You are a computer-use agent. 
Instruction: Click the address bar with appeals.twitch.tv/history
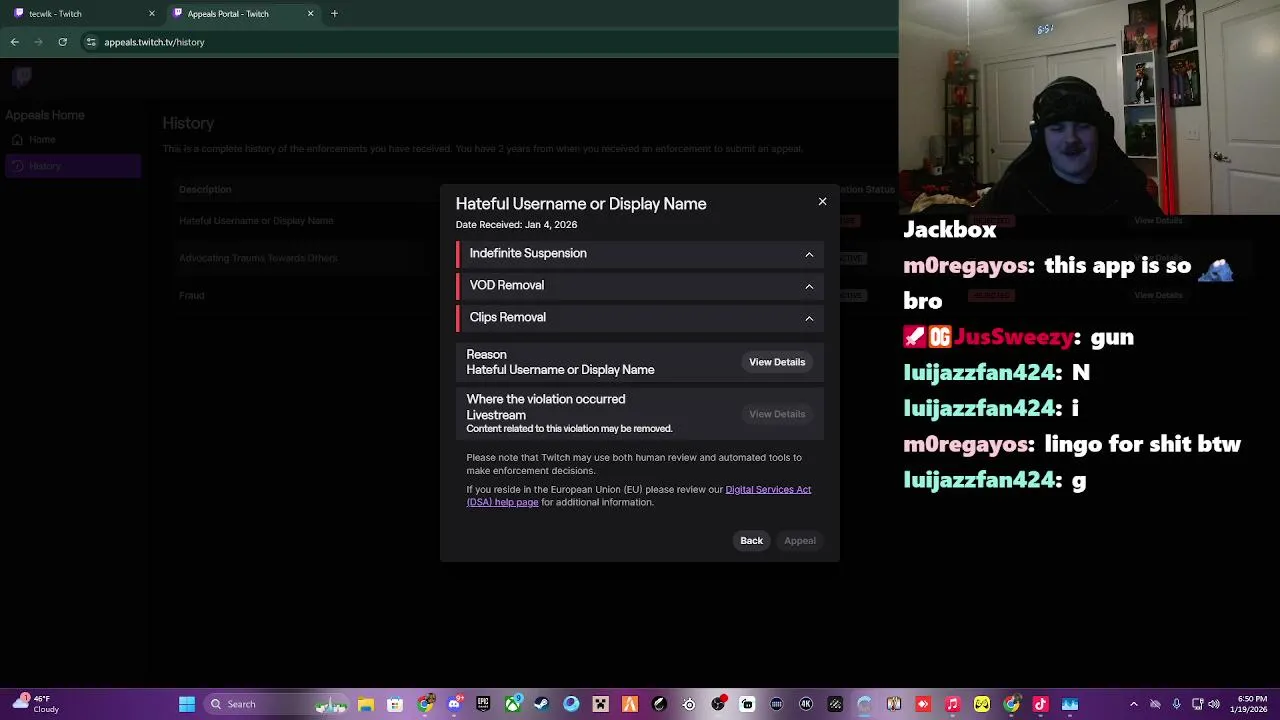[x=490, y=42]
